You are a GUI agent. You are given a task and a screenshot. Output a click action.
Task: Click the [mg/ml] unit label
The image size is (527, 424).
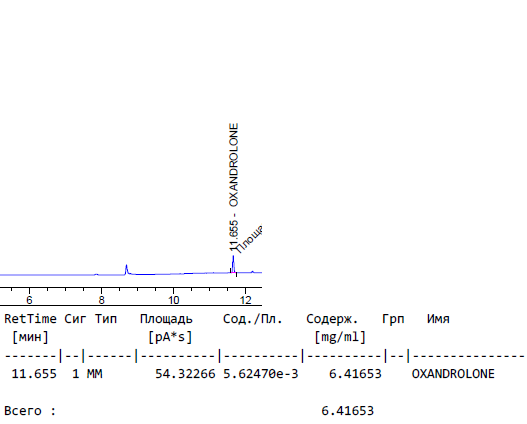pyautogui.click(x=340, y=337)
